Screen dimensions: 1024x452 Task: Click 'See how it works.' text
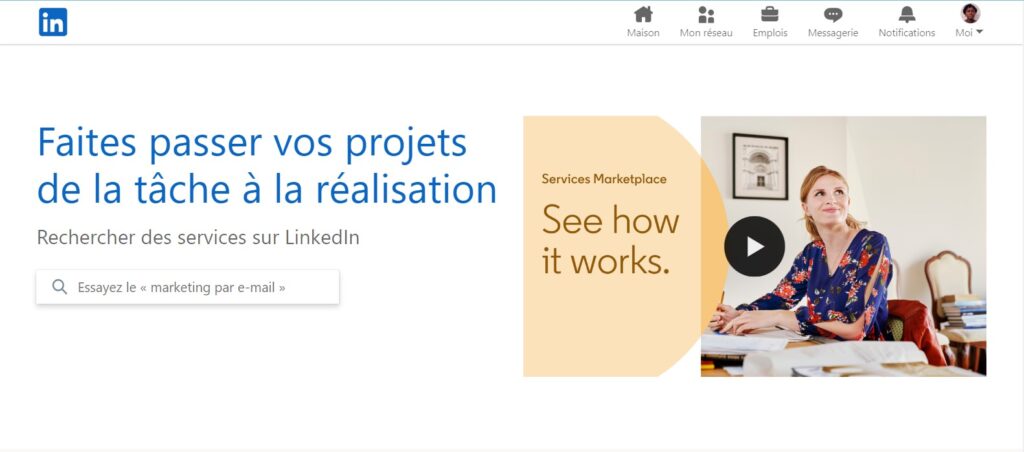pos(610,240)
